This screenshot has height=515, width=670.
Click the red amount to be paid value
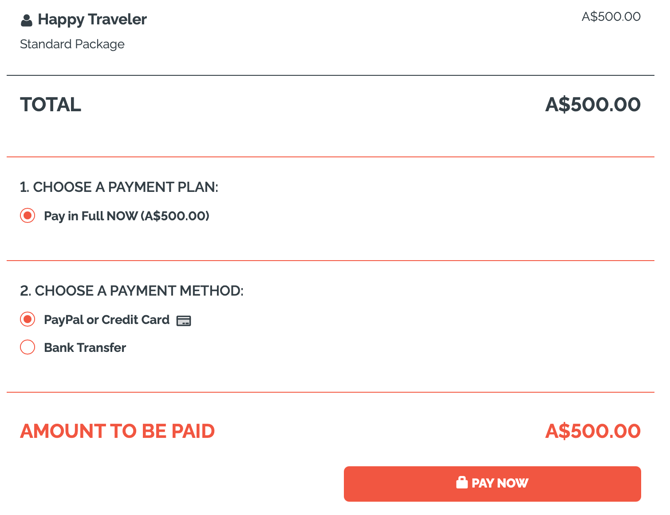coord(592,432)
